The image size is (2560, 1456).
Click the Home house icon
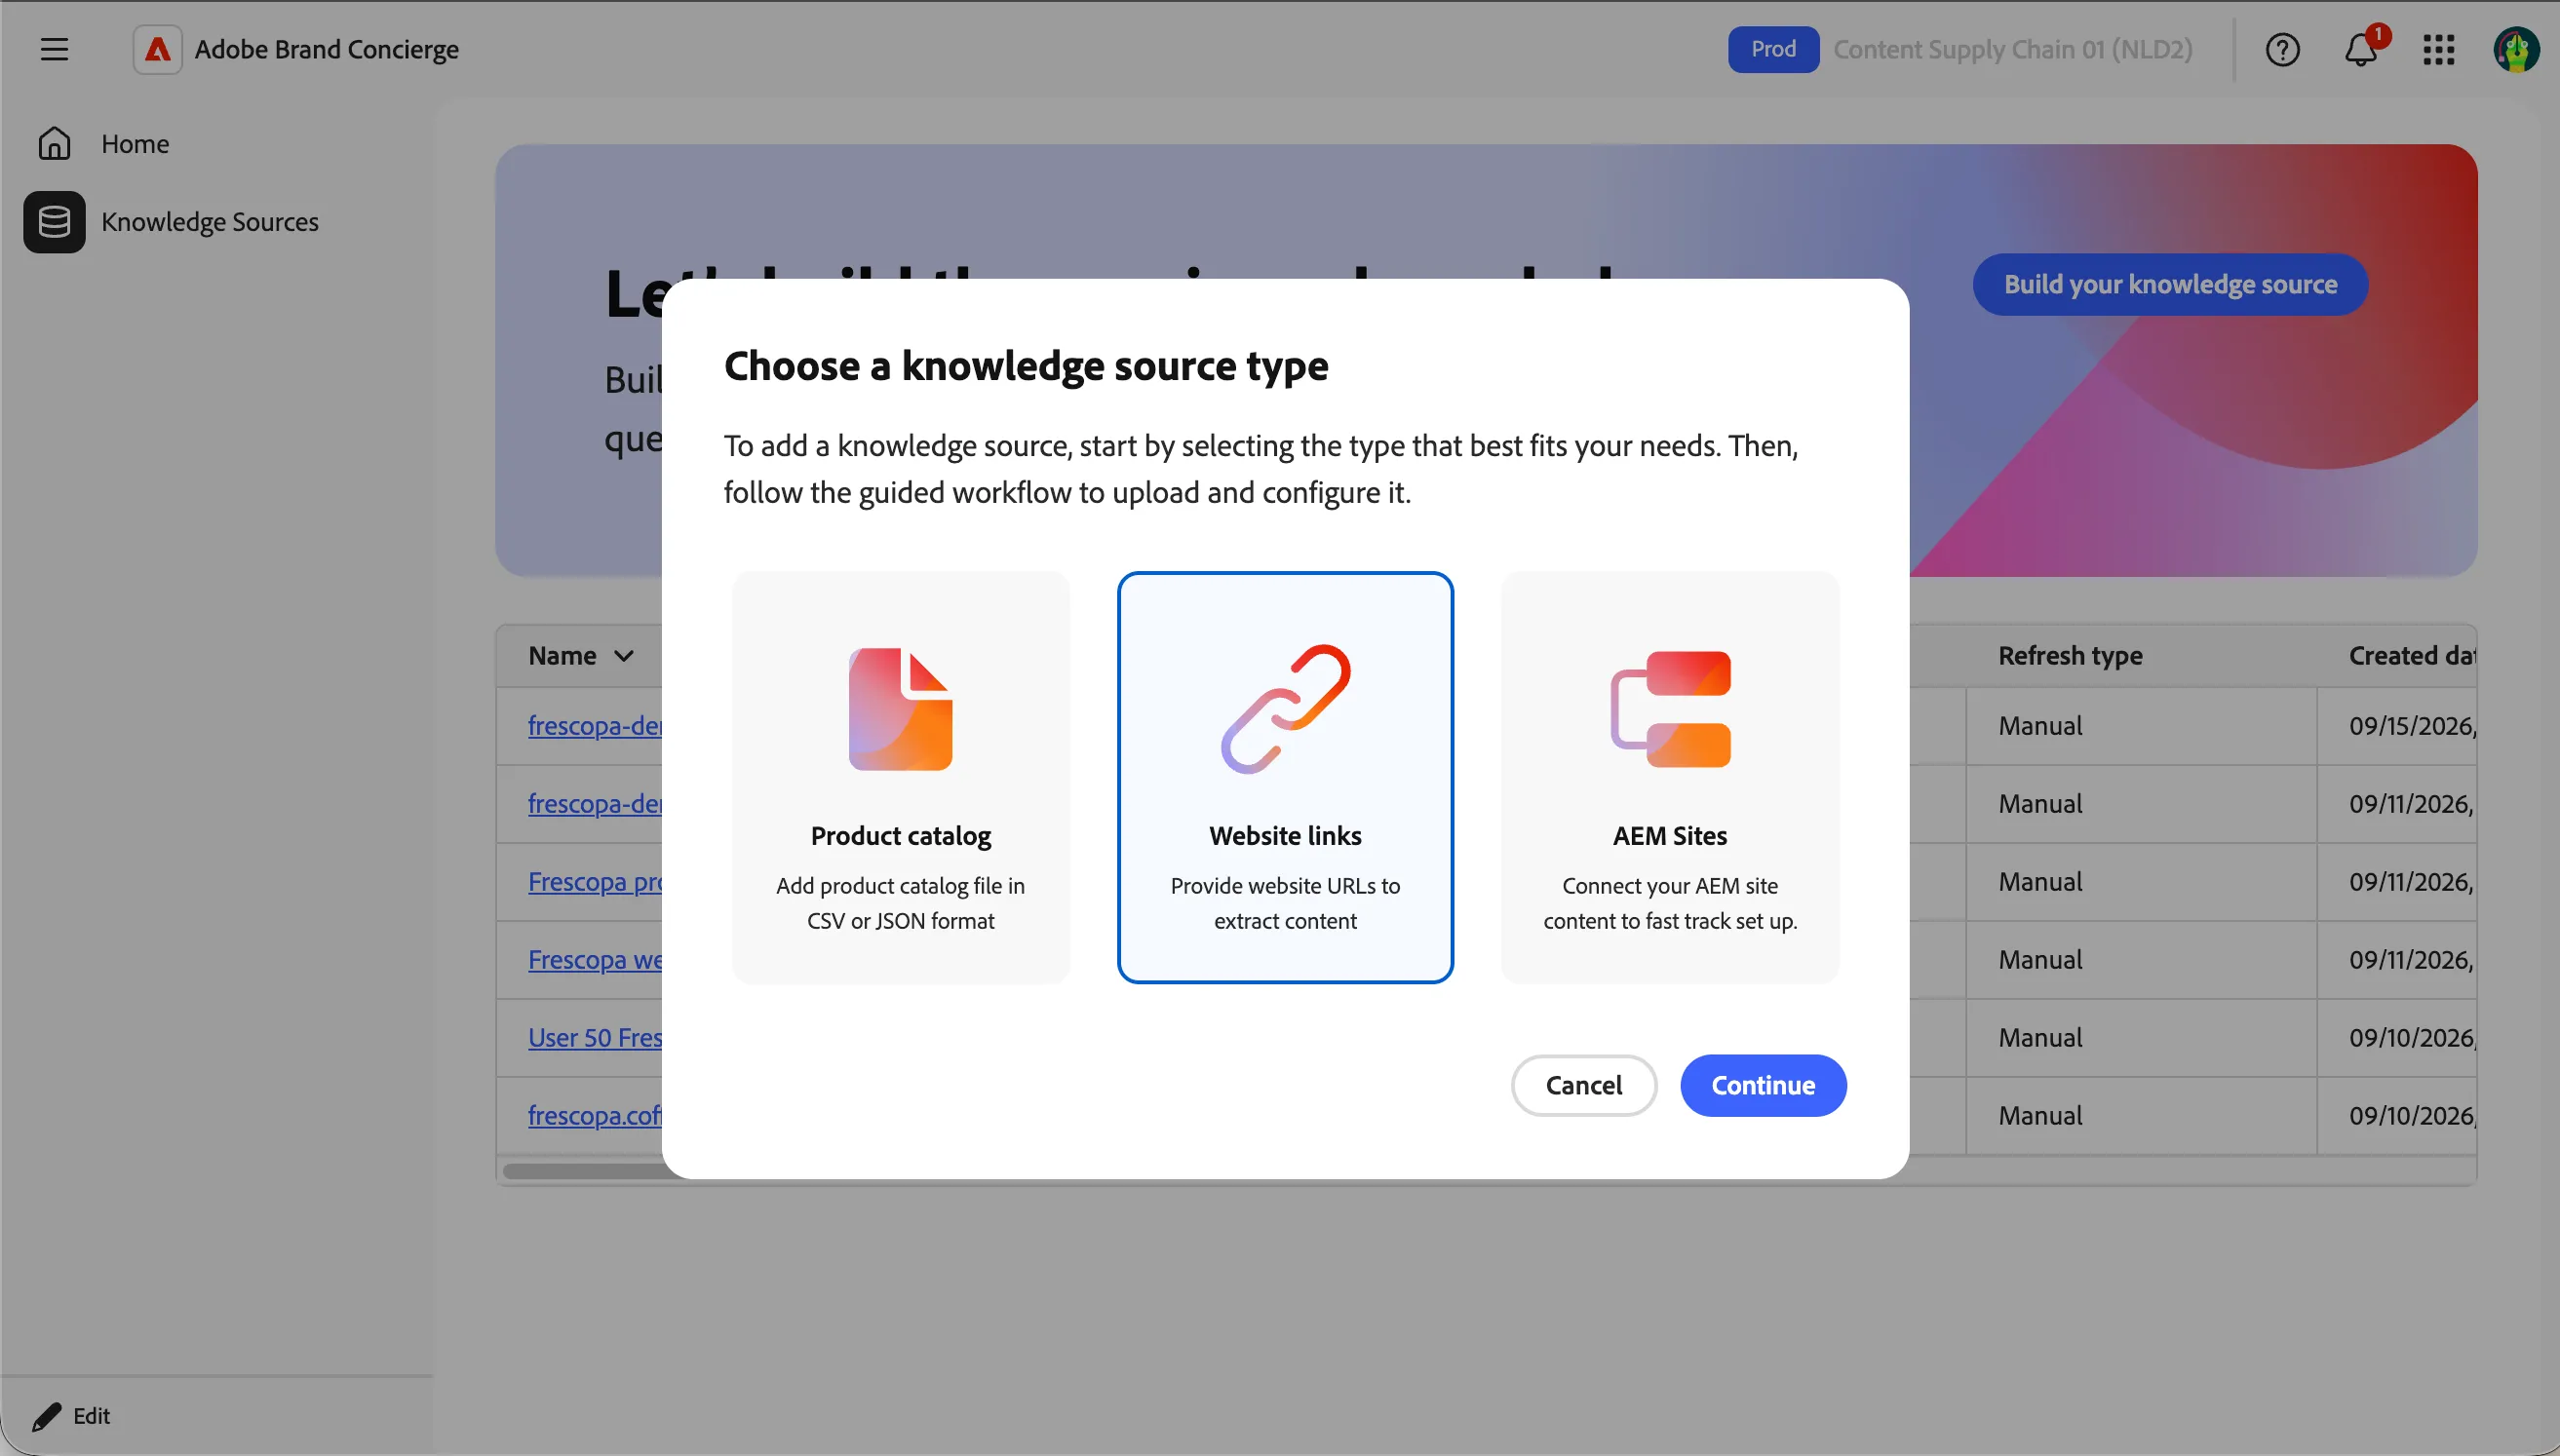coord(54,143)
